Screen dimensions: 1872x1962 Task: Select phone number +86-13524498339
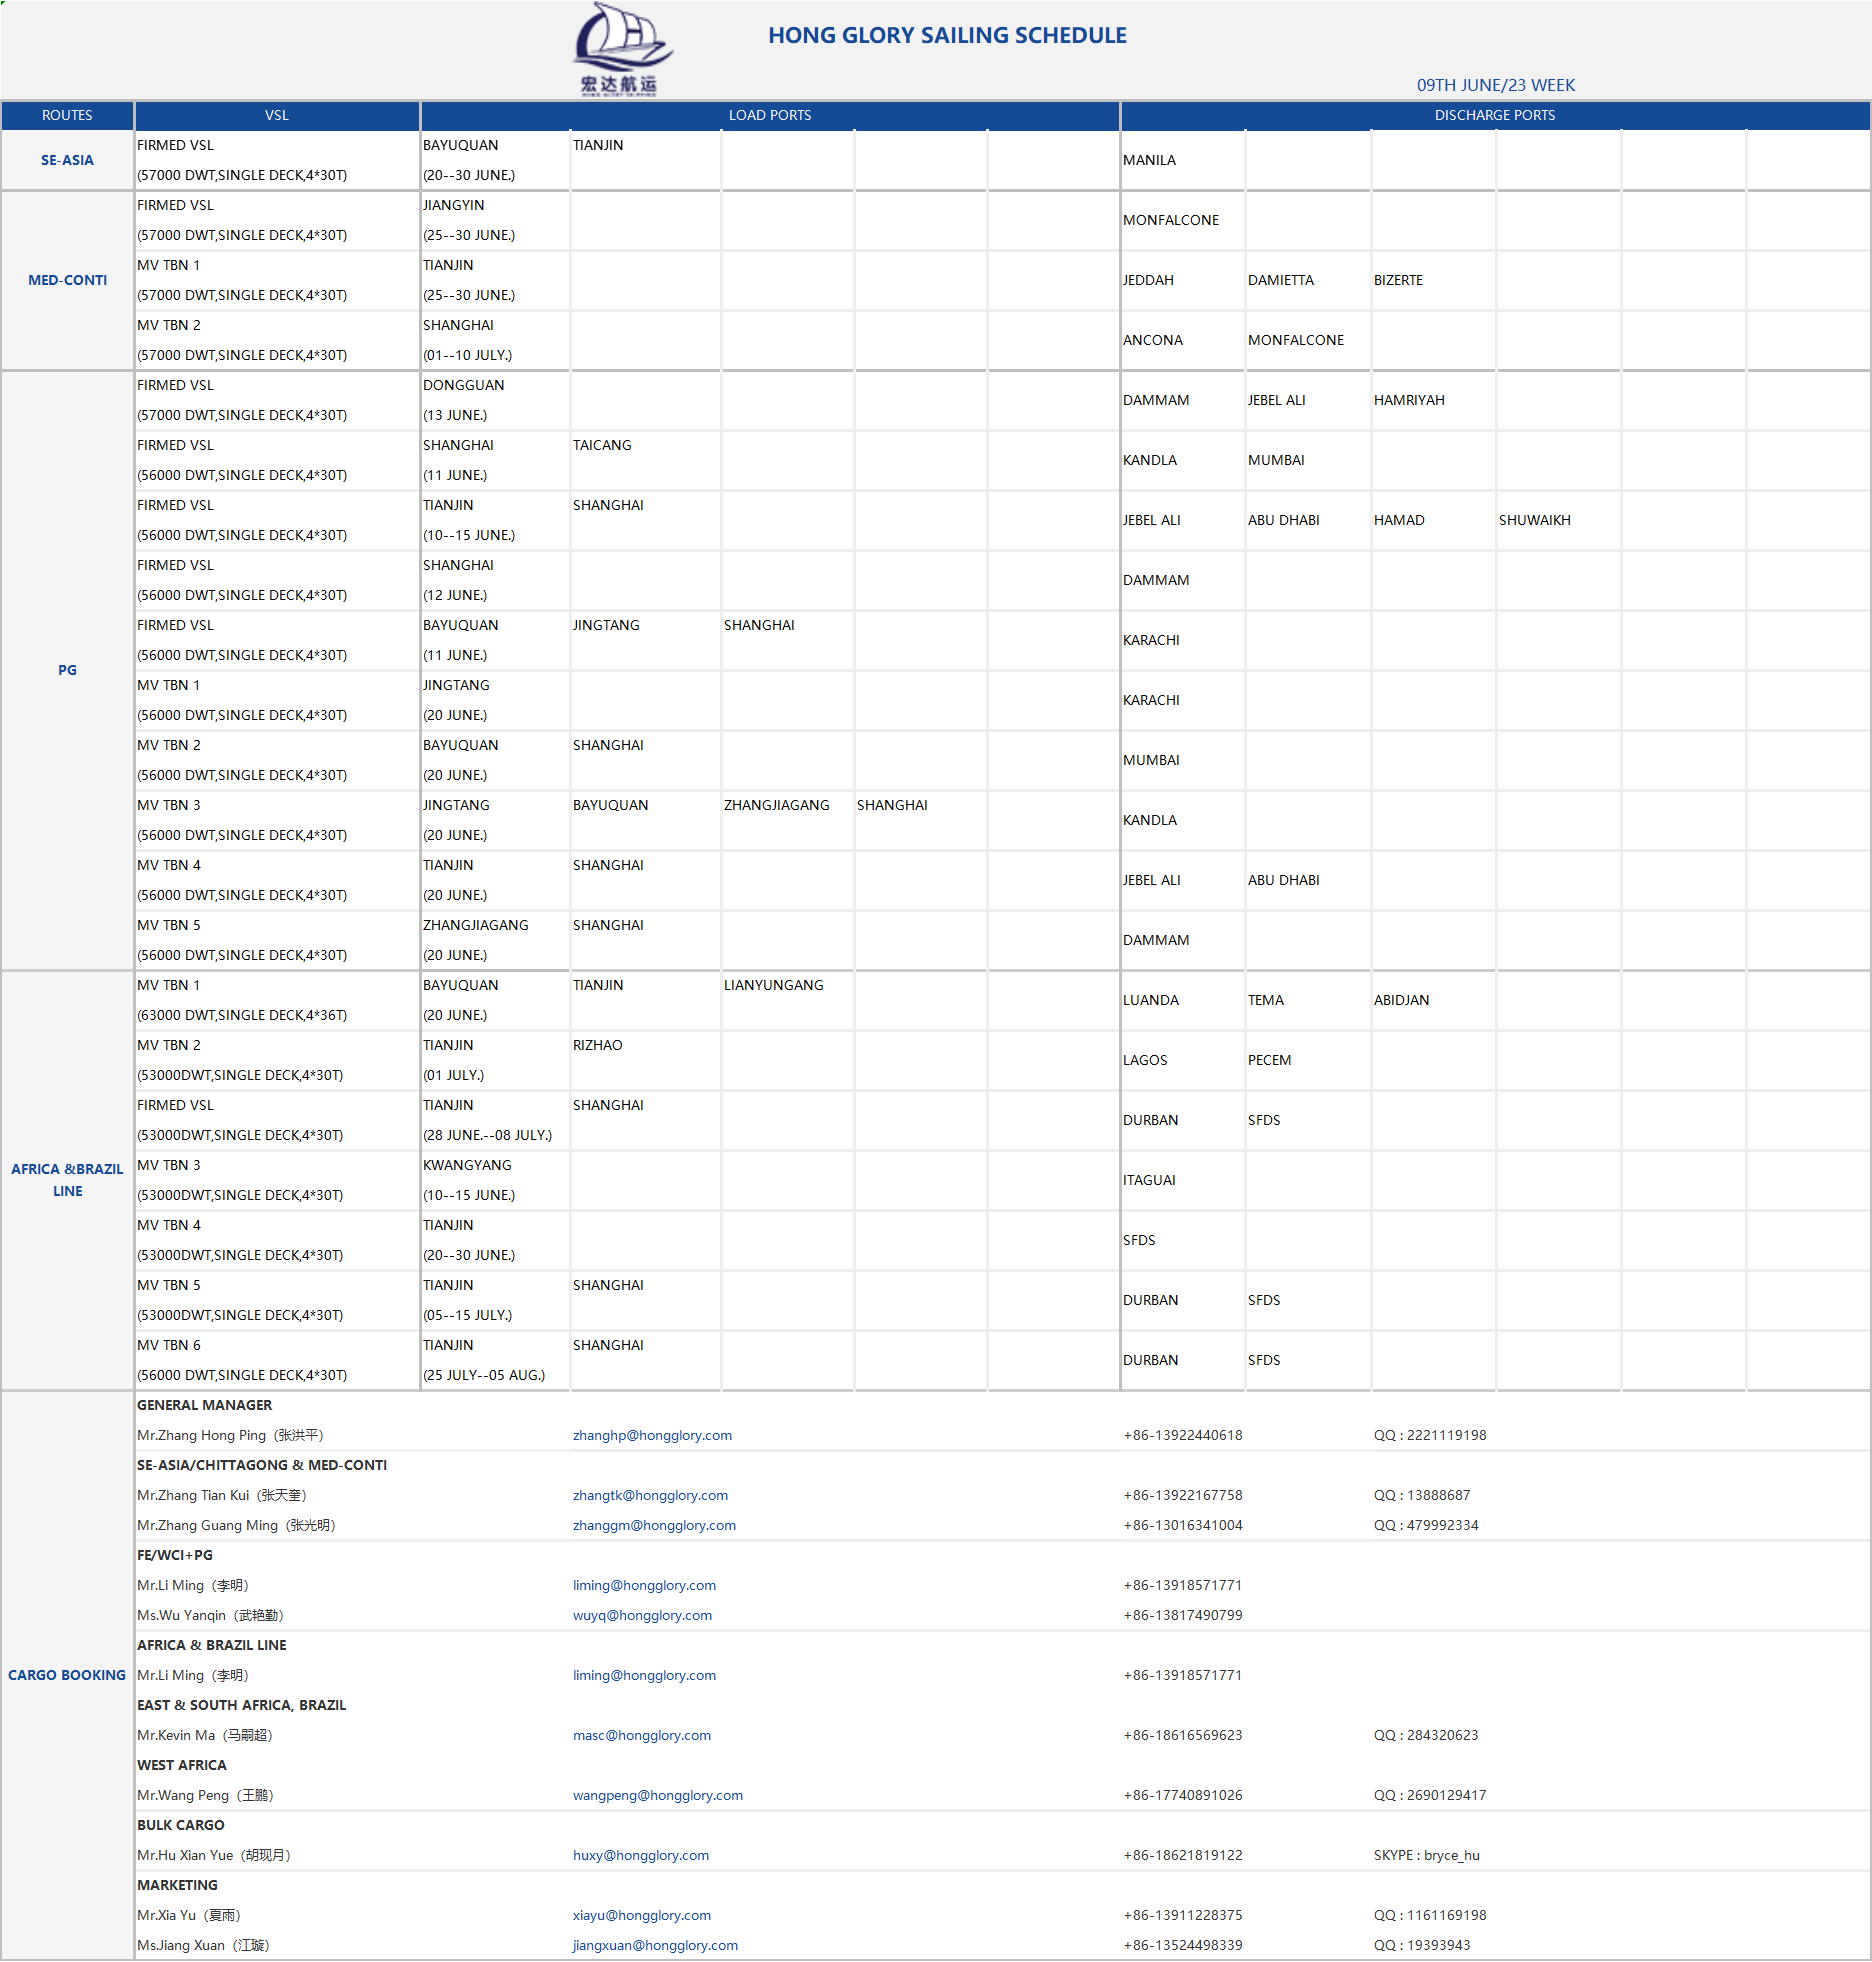[1182, 1945]
